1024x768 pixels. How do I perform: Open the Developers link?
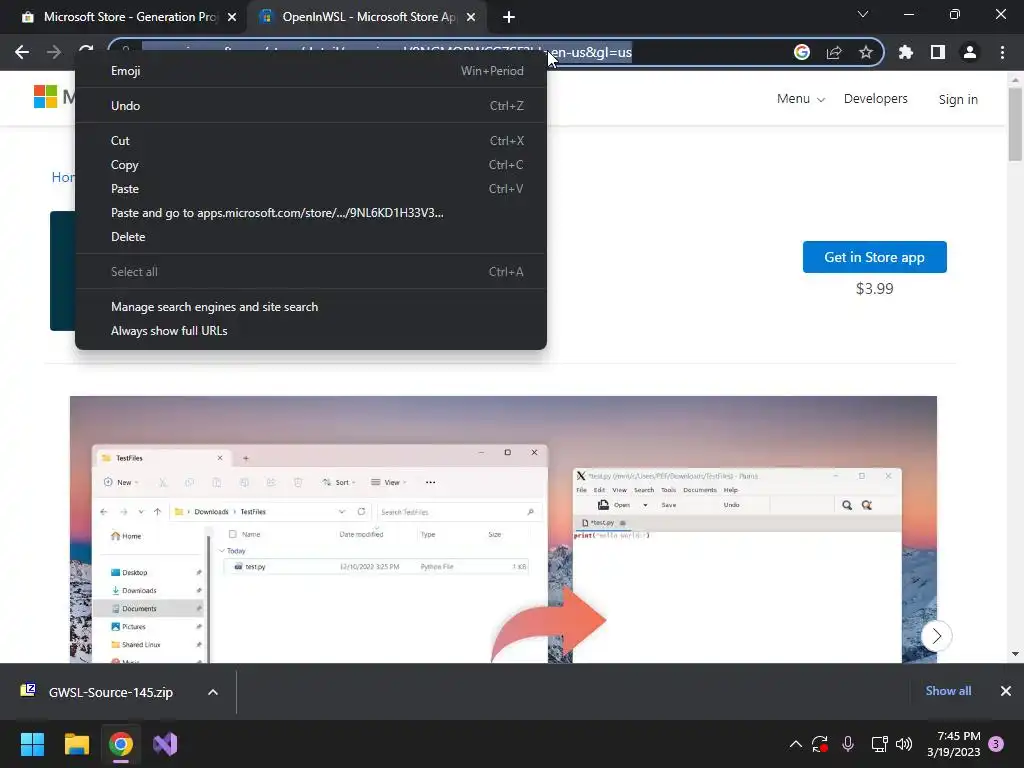[x=875, y=99]
